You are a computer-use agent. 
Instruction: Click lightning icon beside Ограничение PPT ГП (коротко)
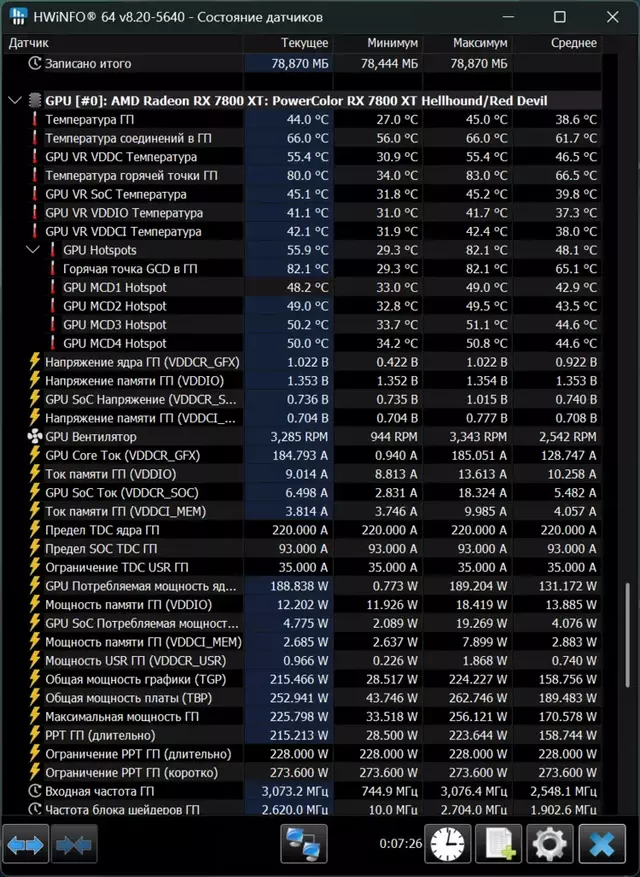point(35,772)
